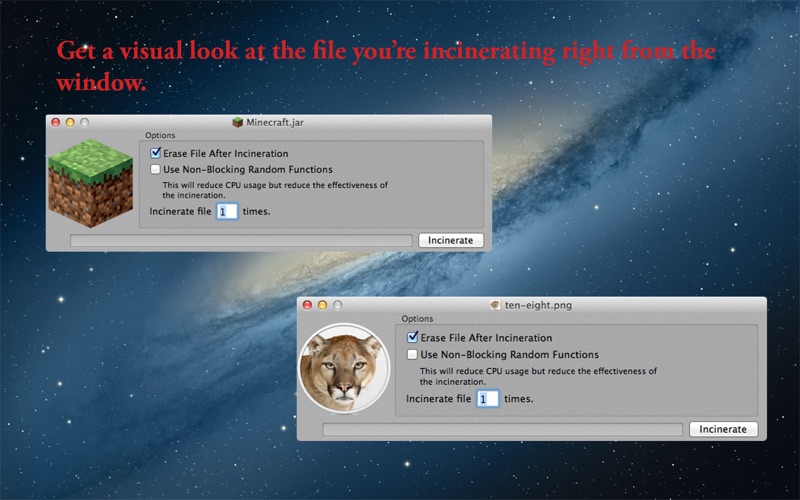
Task: Click the small Minecraft.jar title bar icon
Action: [237, 122]
